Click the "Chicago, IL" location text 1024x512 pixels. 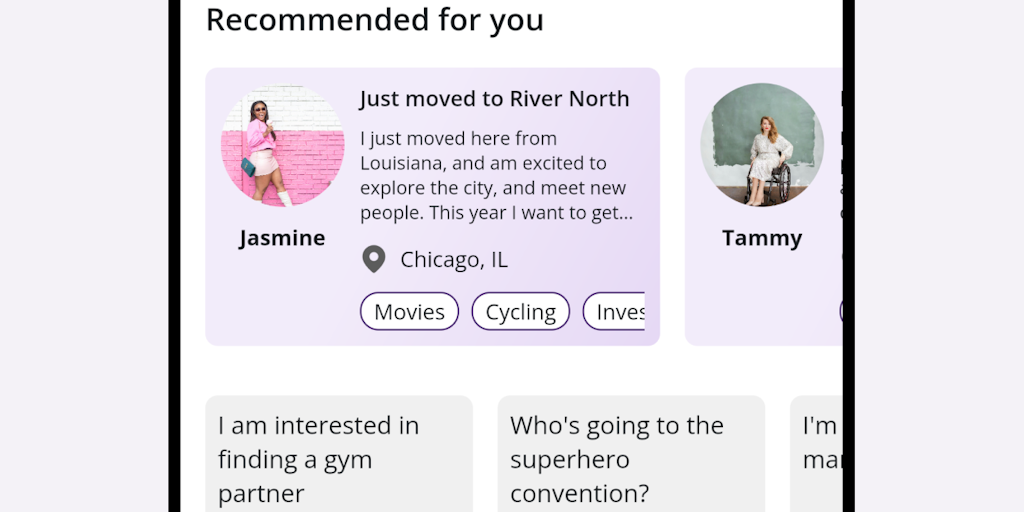(454, 260)
